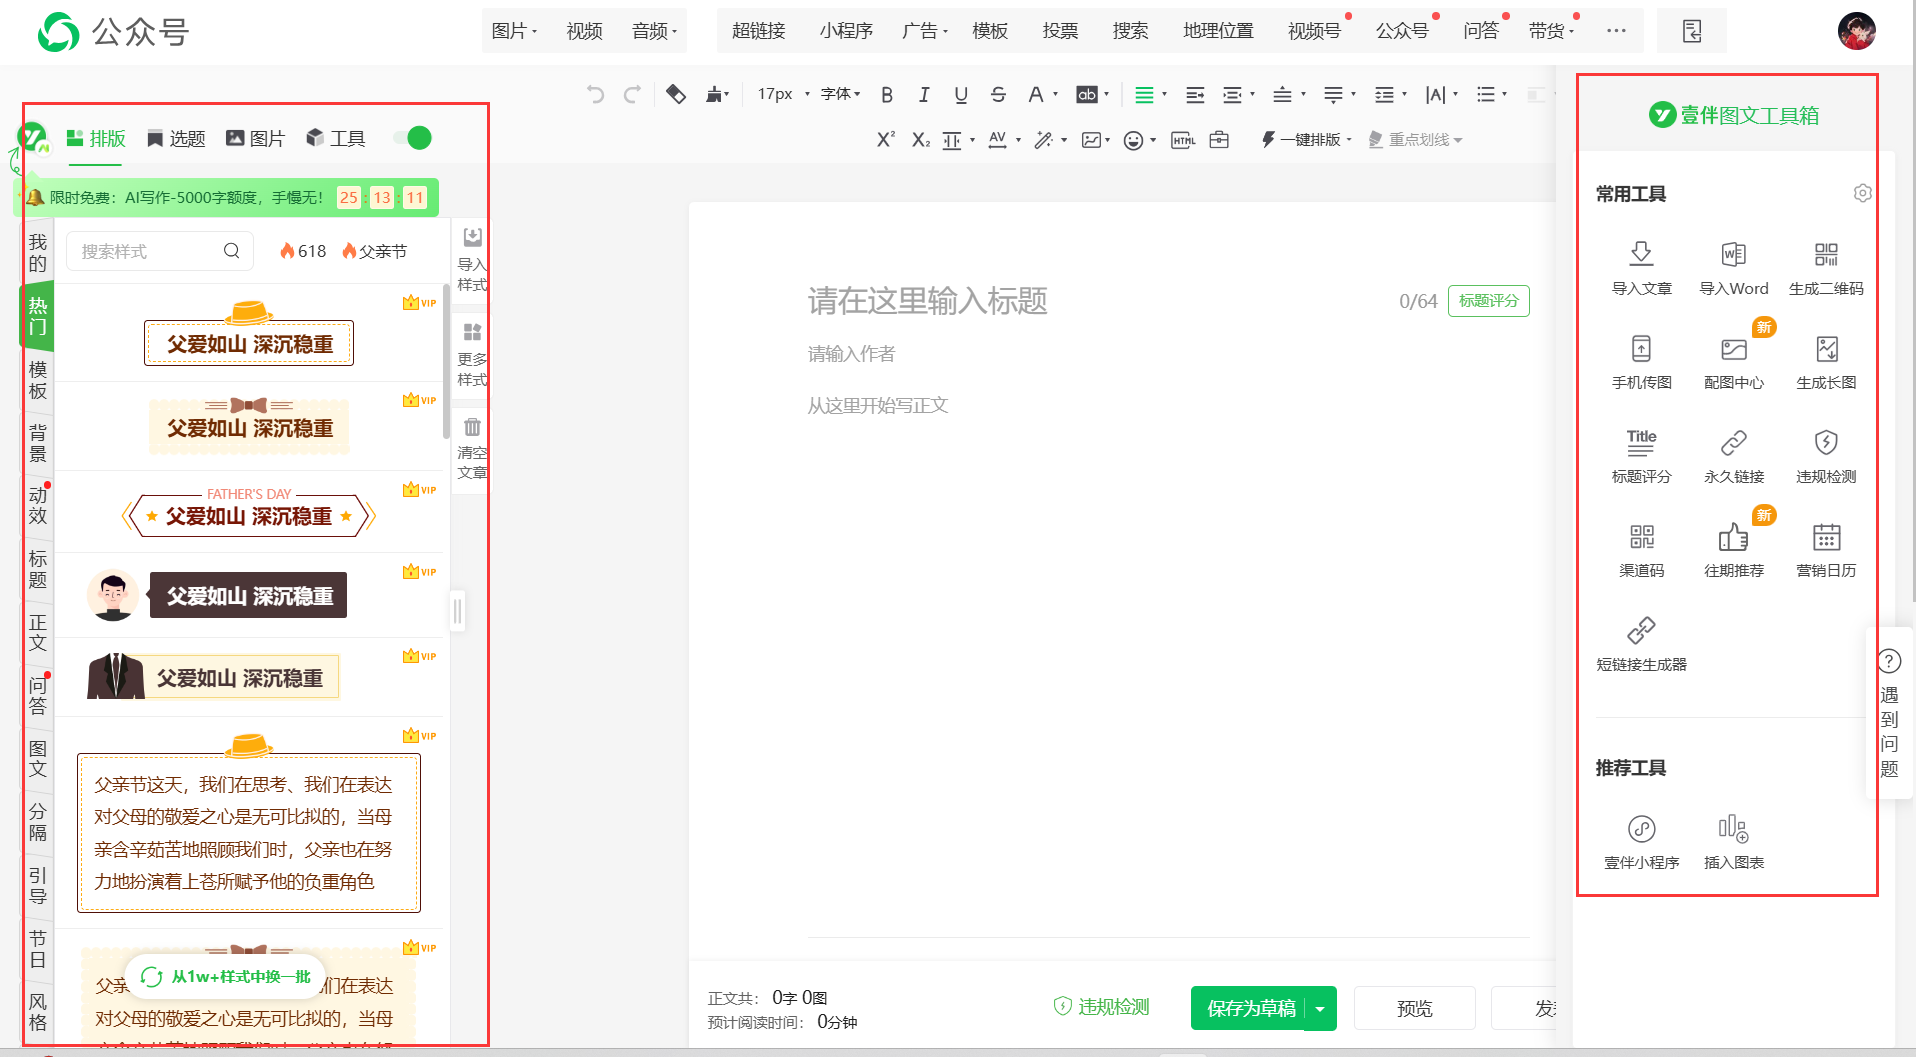Open 生成长图 long image tool

pos(1826,362)
